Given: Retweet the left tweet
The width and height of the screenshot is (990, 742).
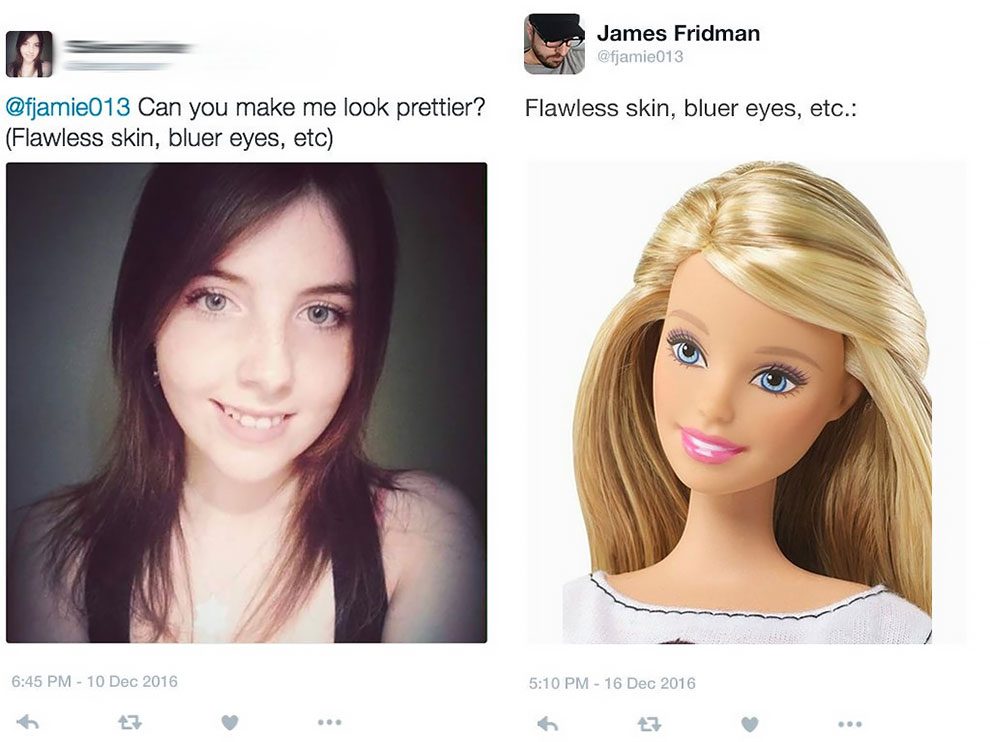Looking at the screenshot, I should click(x=129, y=722).
